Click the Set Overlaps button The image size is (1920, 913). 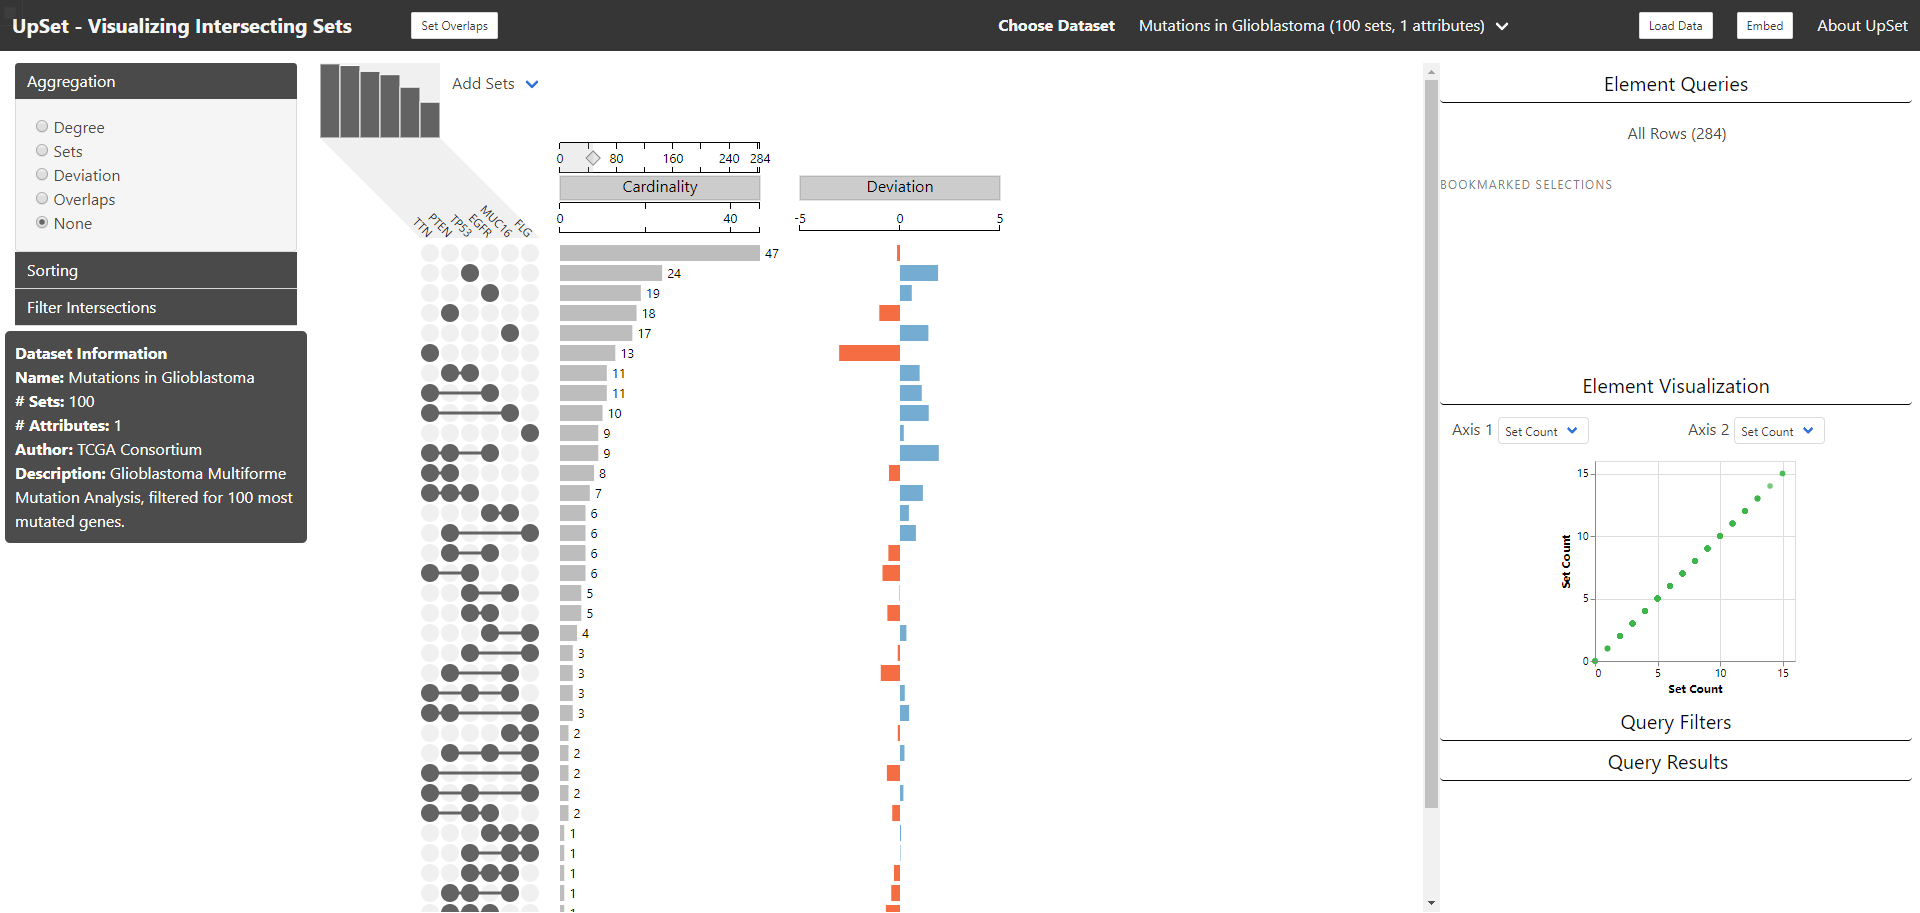(x=454, y=25)
